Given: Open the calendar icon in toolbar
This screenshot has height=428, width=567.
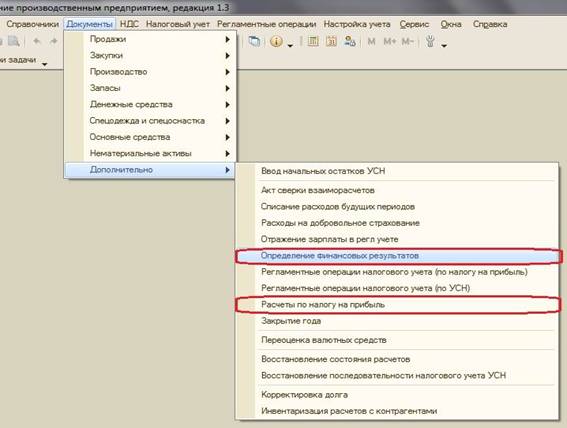Looking at the screenshot, I should coord(331,42).
